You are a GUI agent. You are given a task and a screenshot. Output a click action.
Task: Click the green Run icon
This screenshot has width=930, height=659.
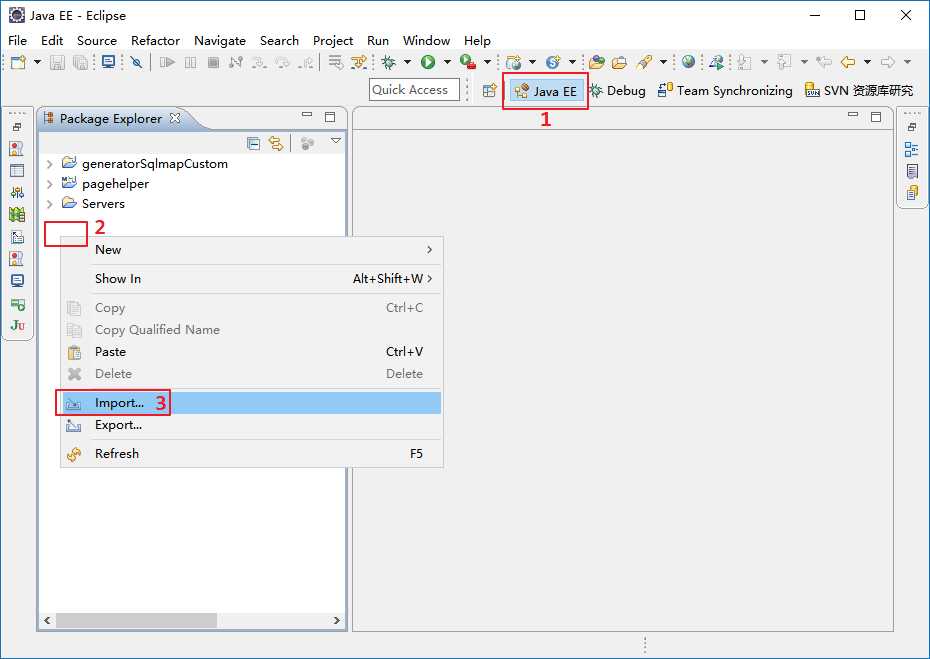click(428, 62)
